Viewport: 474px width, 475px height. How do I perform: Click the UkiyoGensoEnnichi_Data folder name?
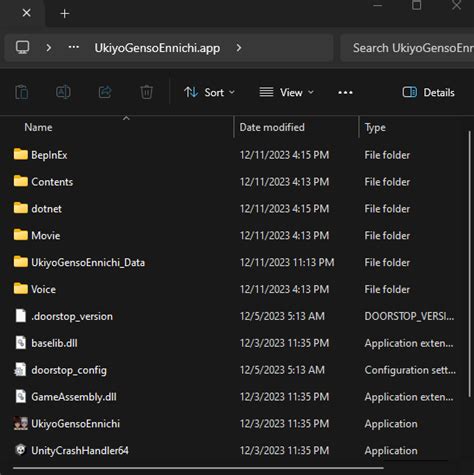[x=88, y=263]
